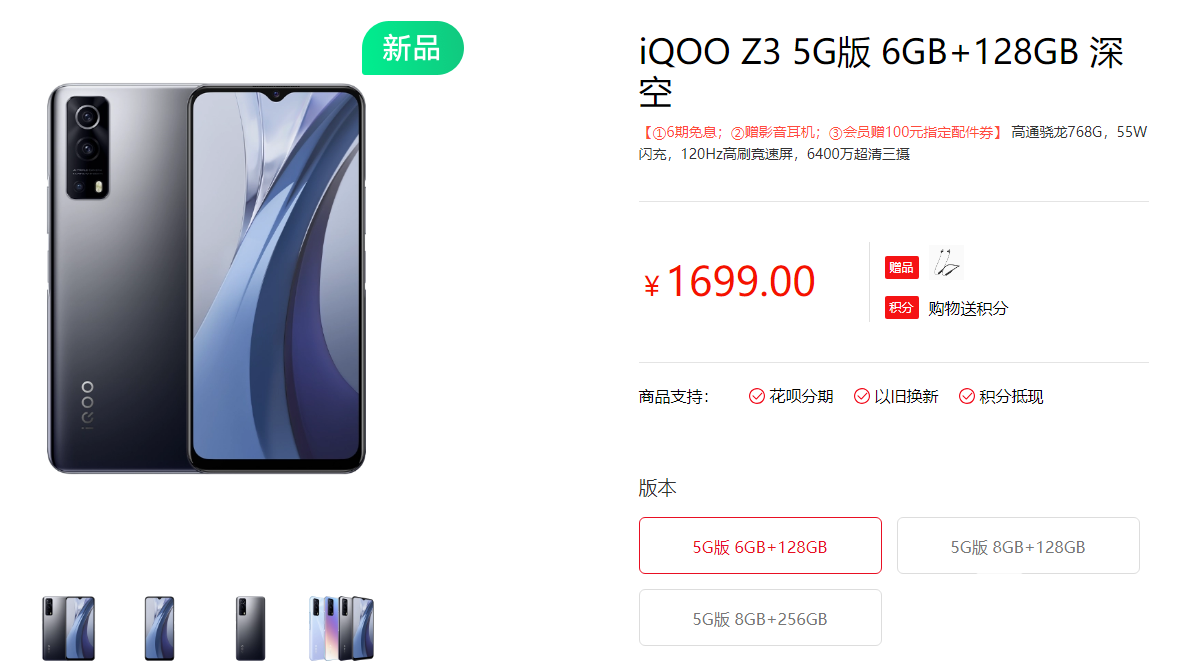The height and width of the screenshot is (666, 1183).
Task: Click the 积分抵现 checkmark icon
Action: 966,397
